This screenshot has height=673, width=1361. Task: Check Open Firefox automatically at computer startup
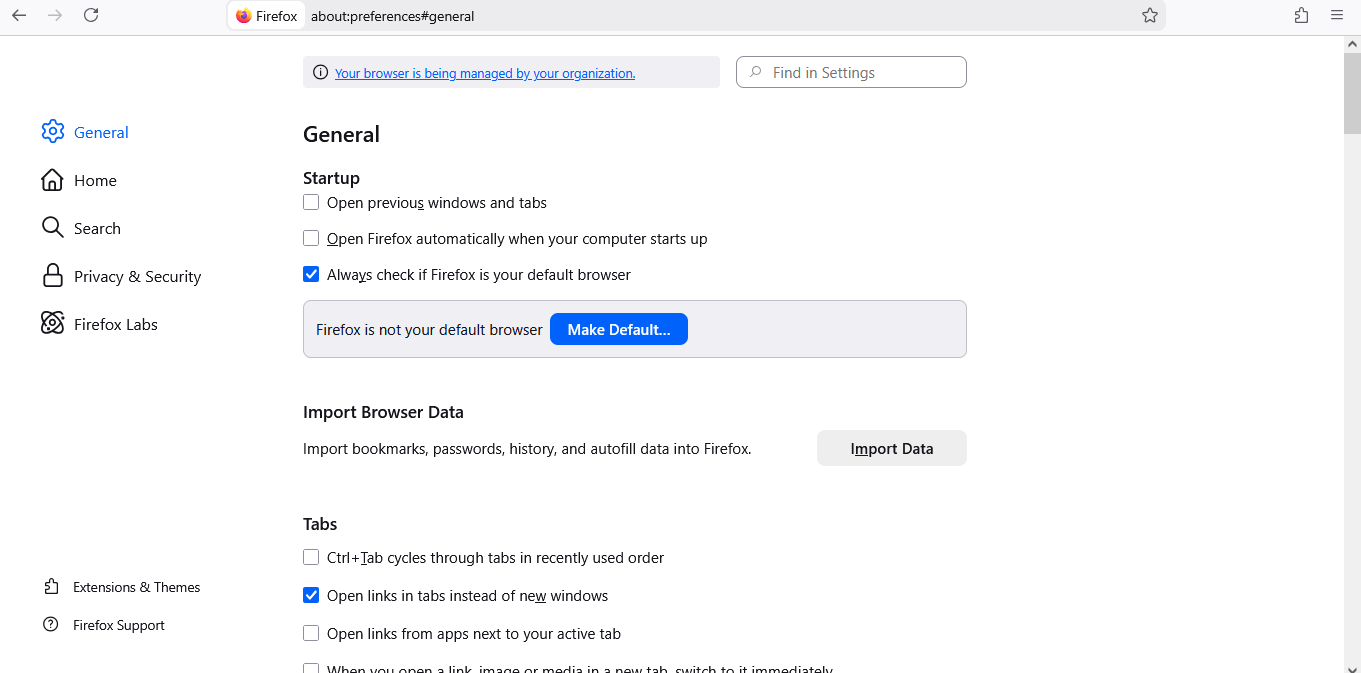pyautogui.click(x=311, y=239)
